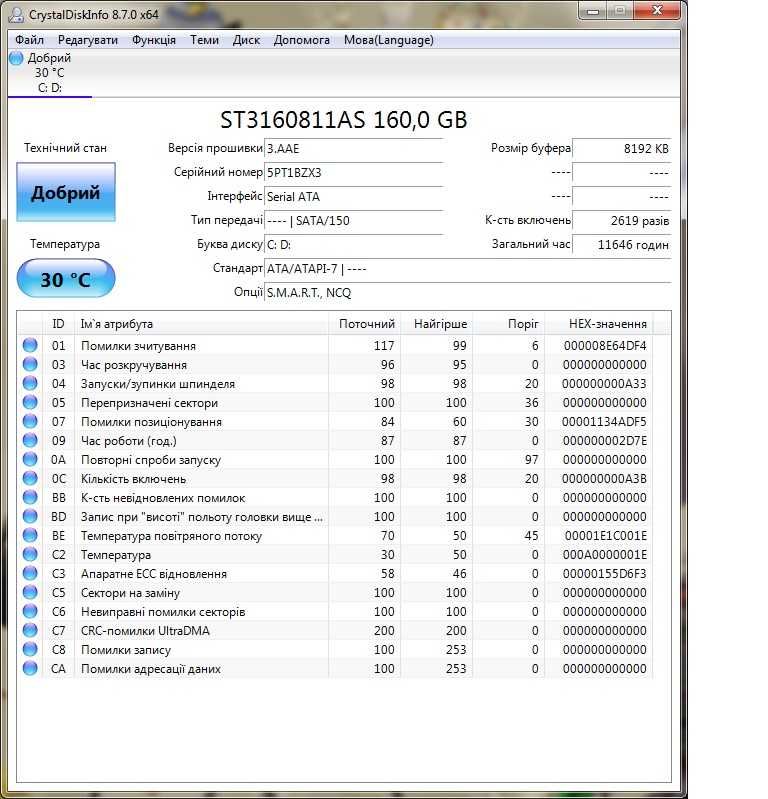Open the Теми menu

(x=204, y=40)
